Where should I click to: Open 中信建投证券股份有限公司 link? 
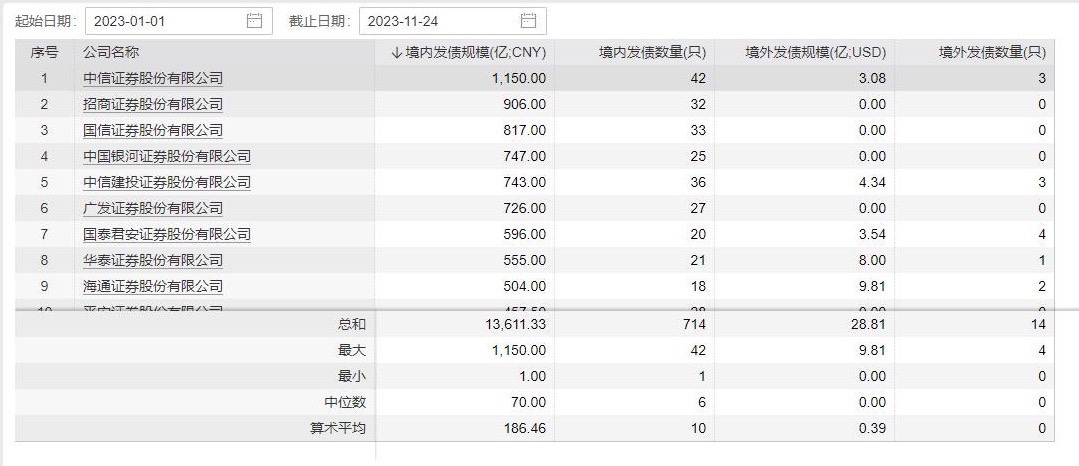pyautogui.click(x=167, y=182)
